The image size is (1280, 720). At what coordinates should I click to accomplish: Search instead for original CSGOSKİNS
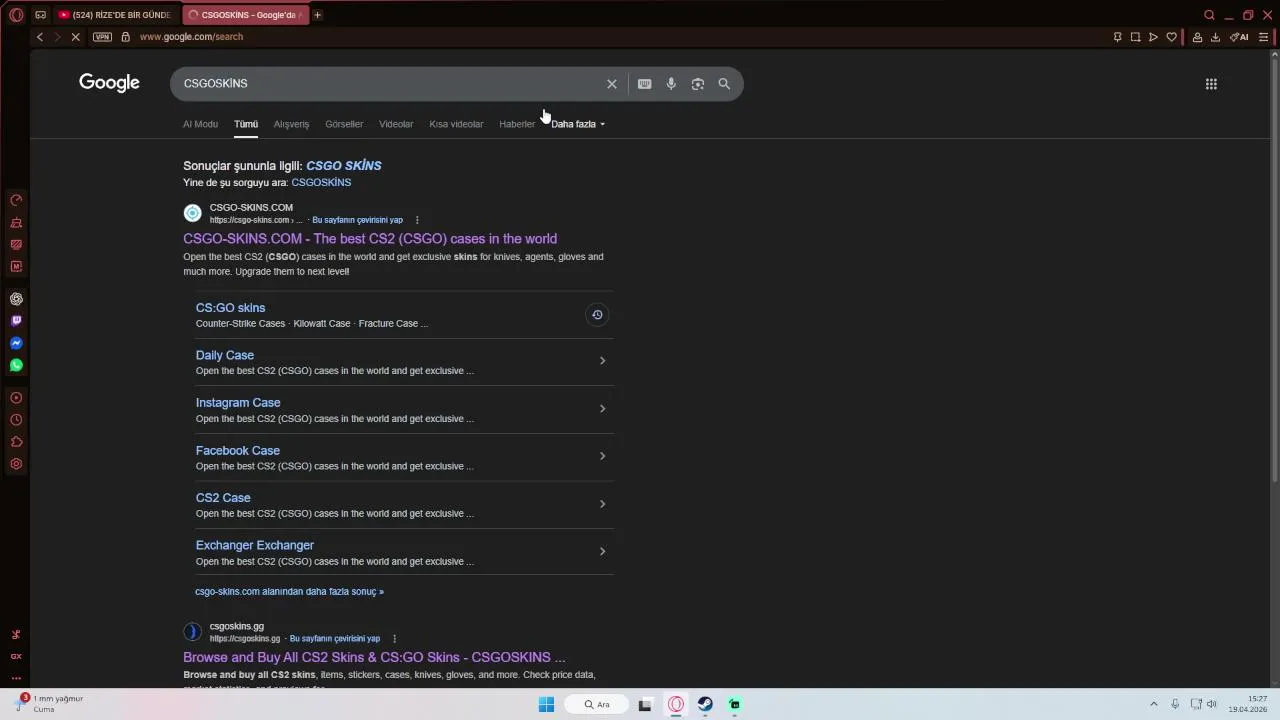pyautogui.click(x=321, y=183)
